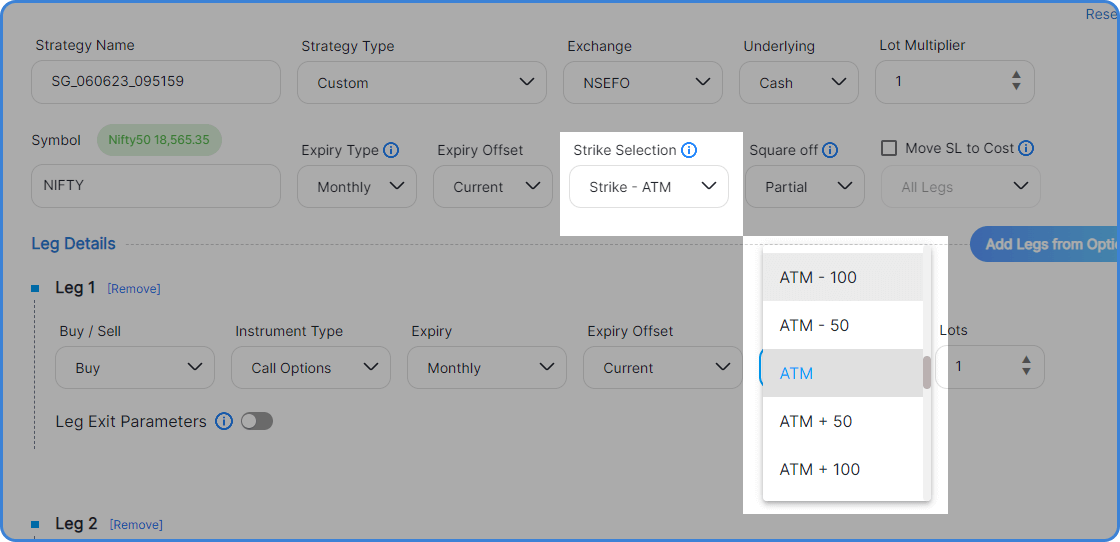The height and width of the screenshot is (542, 1120).
Task: Open the All Legs dropdown
Action: point(961,186)
